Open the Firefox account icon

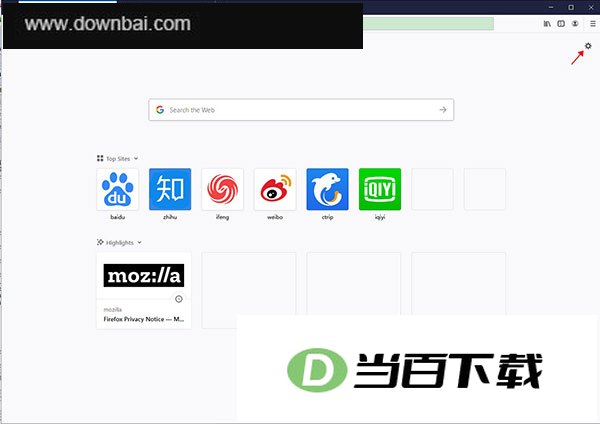pos(575,24)
